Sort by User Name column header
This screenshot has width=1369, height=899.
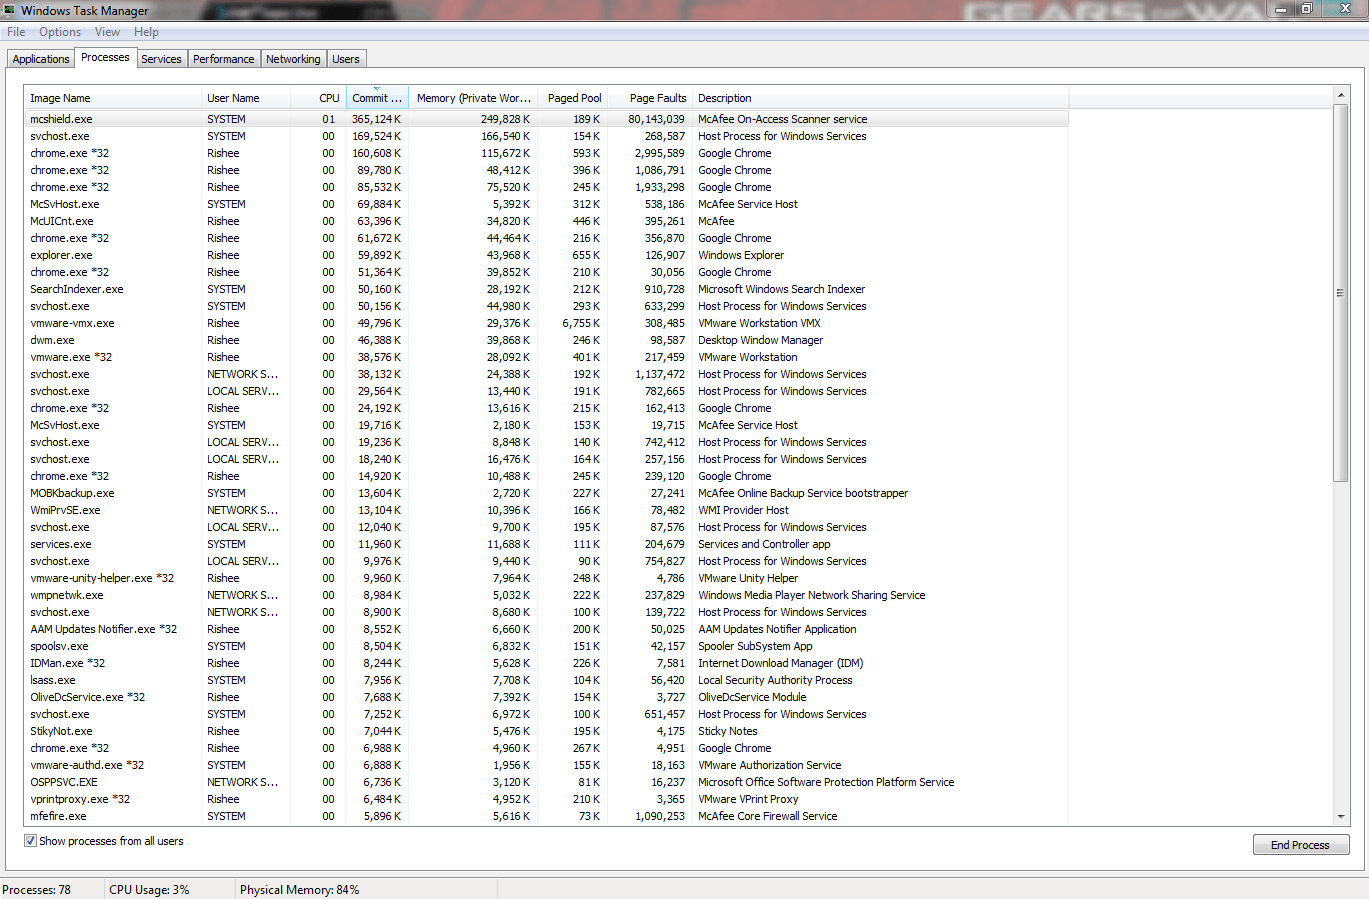point(246,98)
